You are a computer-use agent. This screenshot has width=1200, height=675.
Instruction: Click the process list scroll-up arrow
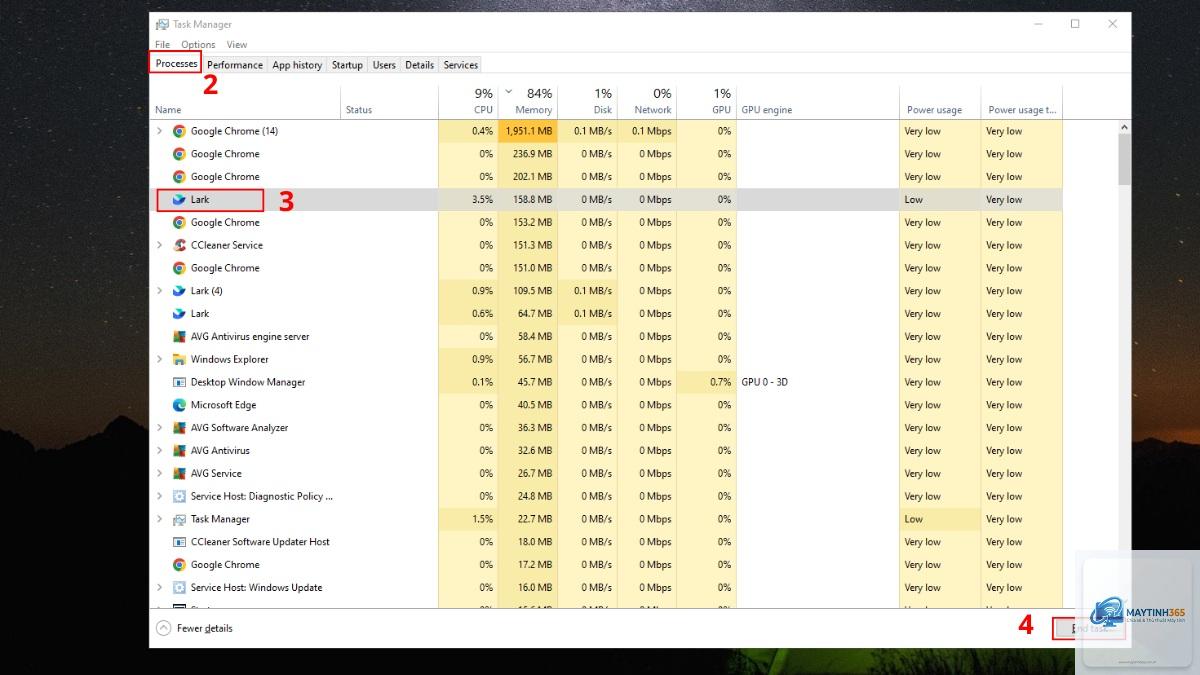coord(1124,127)
